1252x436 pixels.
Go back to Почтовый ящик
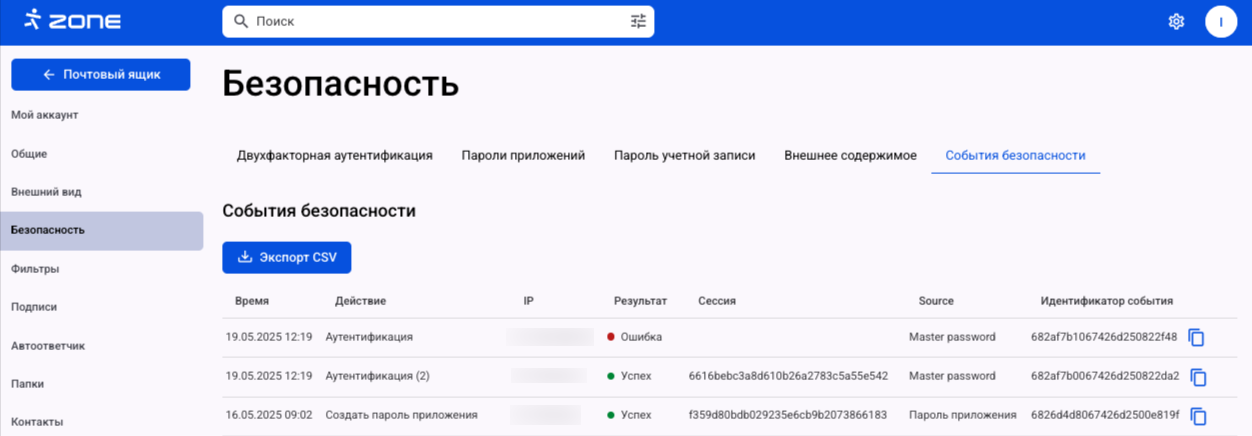click(x=101, y=75)
